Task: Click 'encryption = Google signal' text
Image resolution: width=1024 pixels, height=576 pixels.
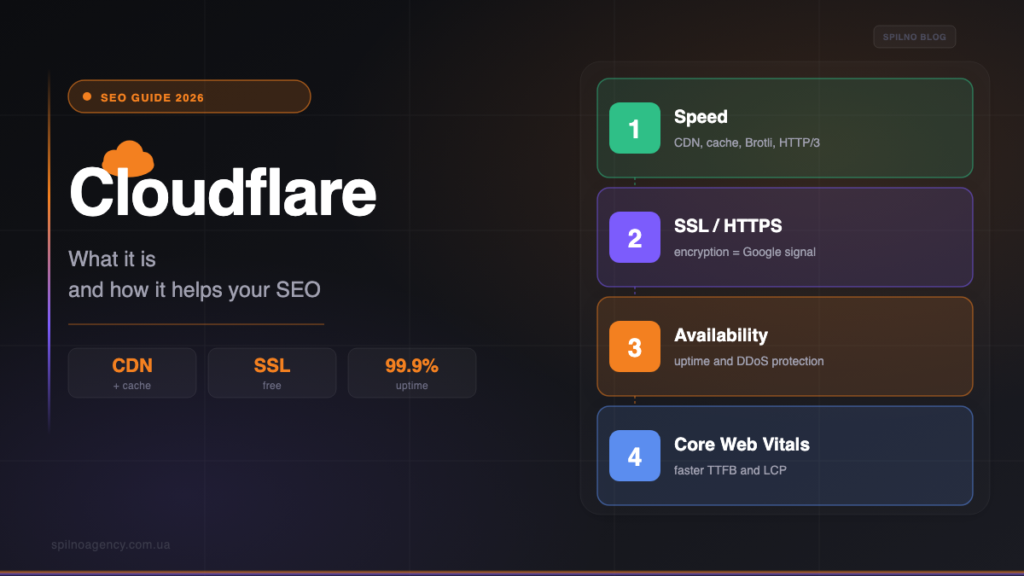Action: [744, 252]
